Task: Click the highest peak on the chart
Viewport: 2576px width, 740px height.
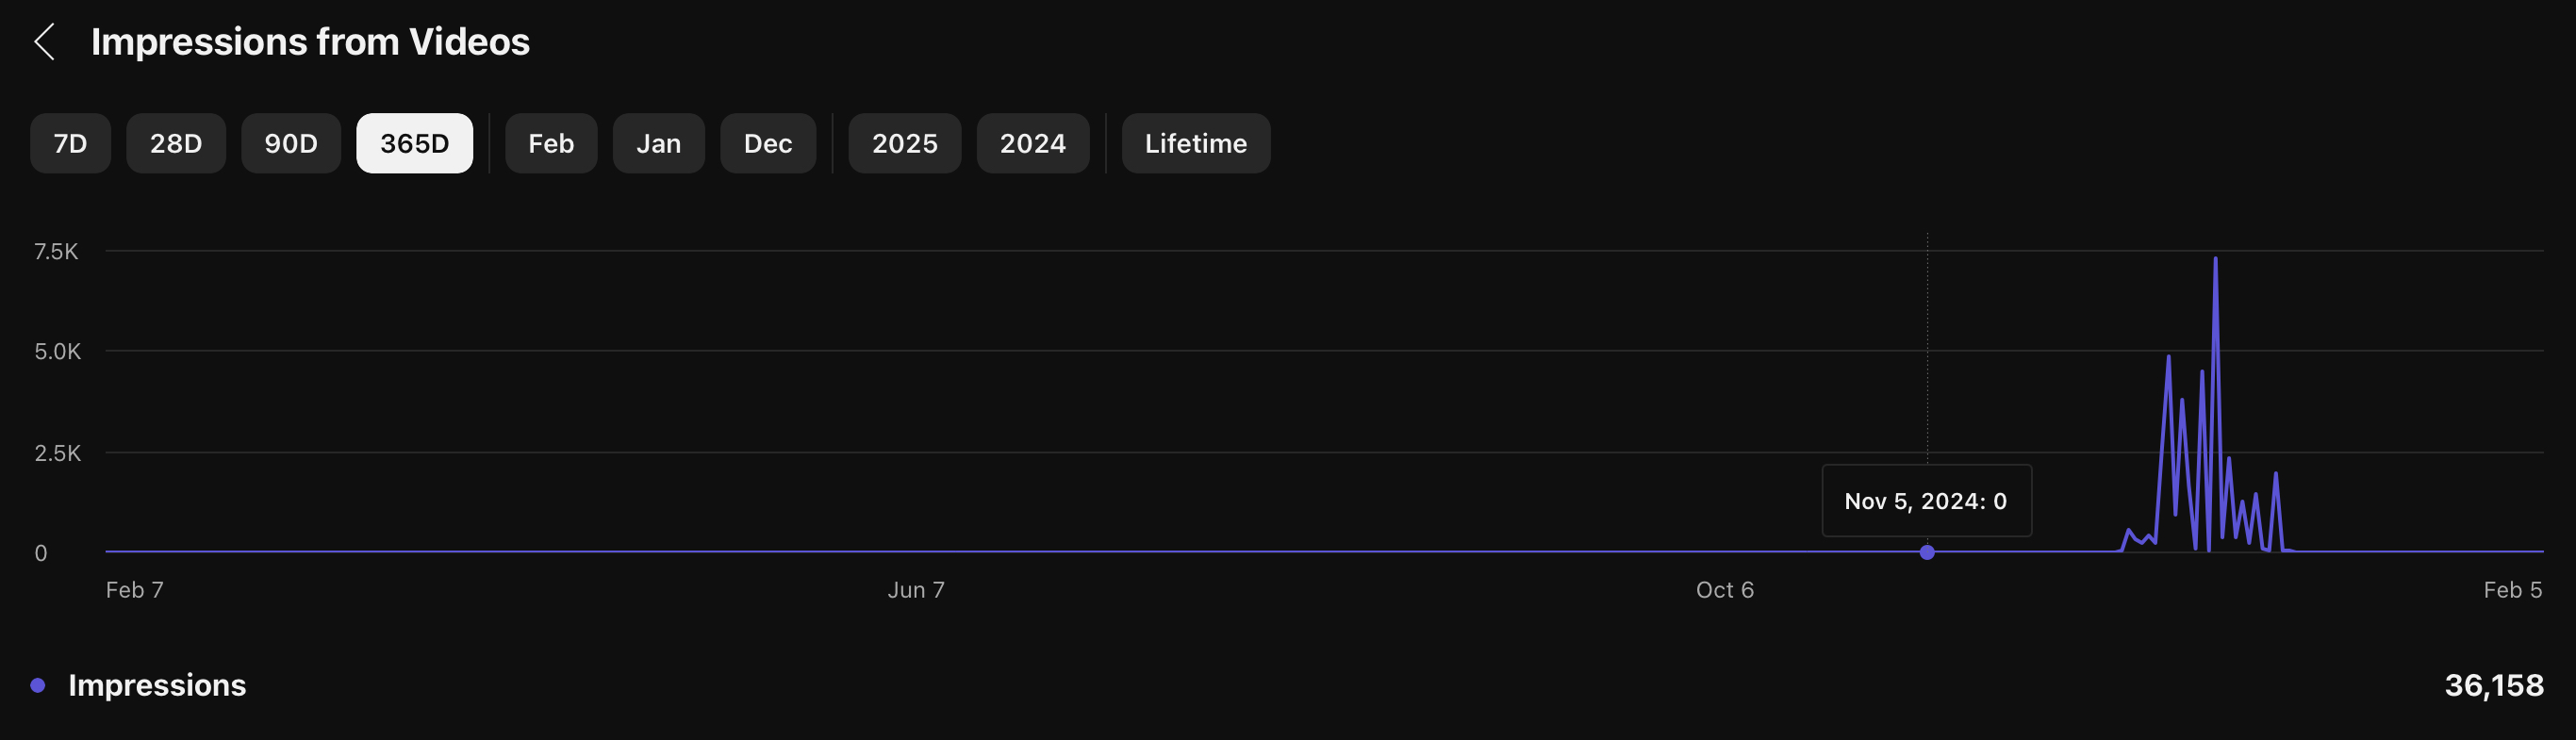Action: 2215,260
